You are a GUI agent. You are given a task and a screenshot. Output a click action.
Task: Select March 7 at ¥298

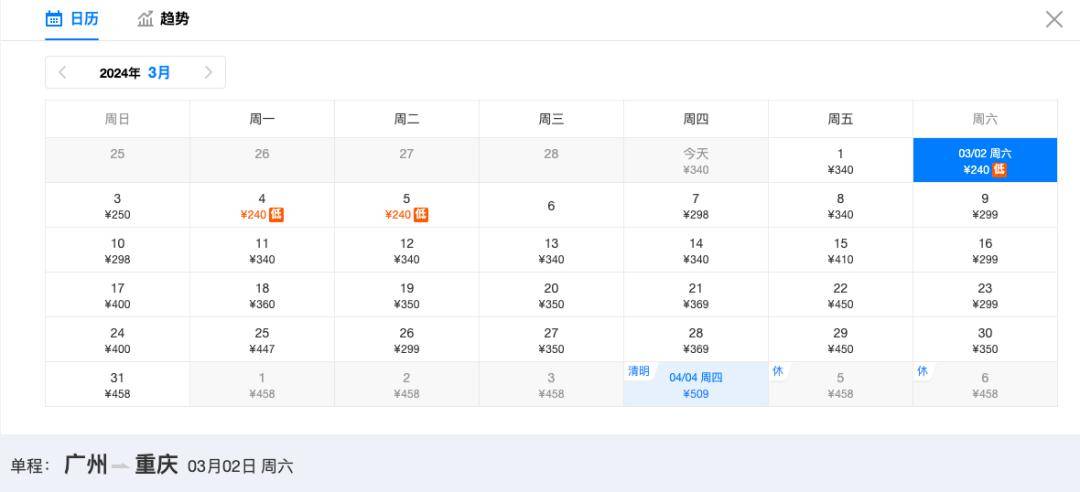click(x=696, y=205)
